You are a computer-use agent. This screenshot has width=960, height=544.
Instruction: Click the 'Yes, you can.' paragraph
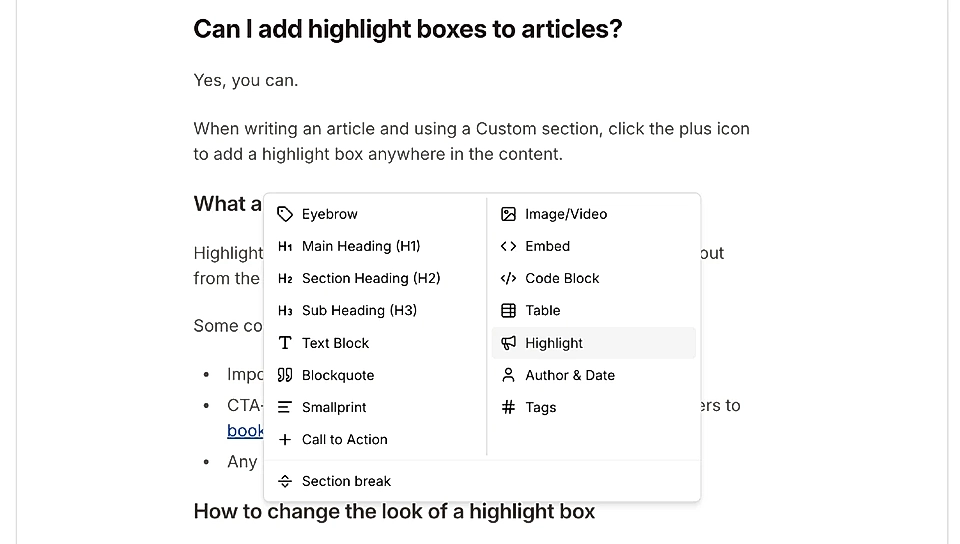[246, 80]
